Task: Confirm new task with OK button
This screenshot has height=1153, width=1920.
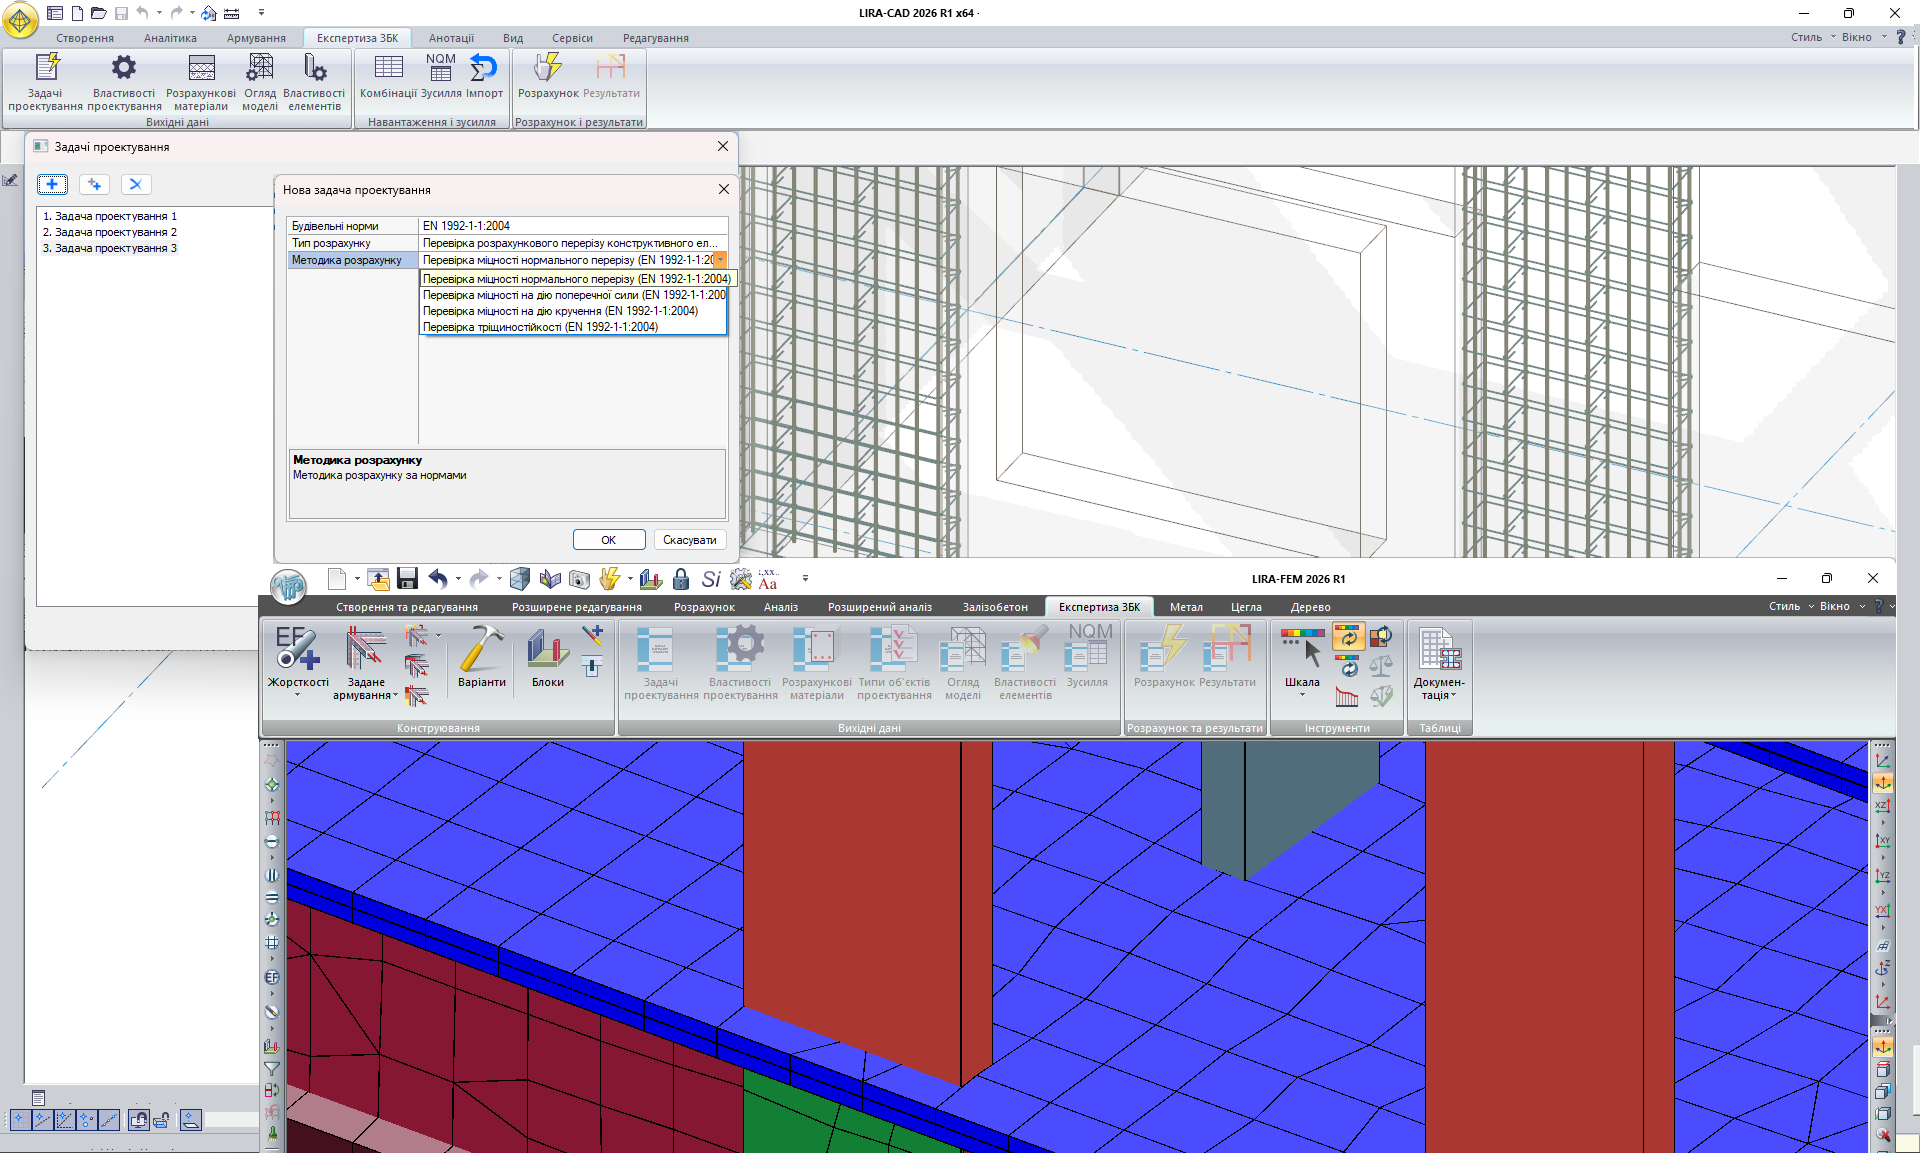Action: coord(608,540)
